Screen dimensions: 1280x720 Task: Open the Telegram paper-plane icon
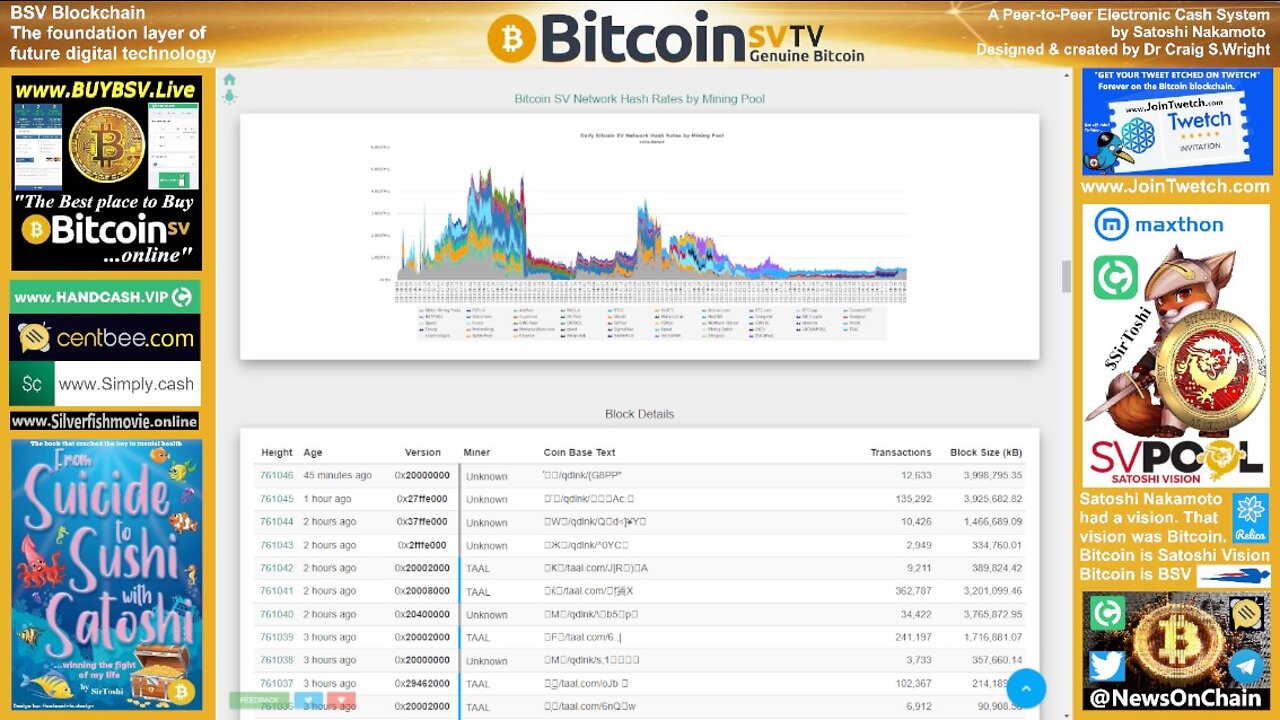[x=1245, y=666]
